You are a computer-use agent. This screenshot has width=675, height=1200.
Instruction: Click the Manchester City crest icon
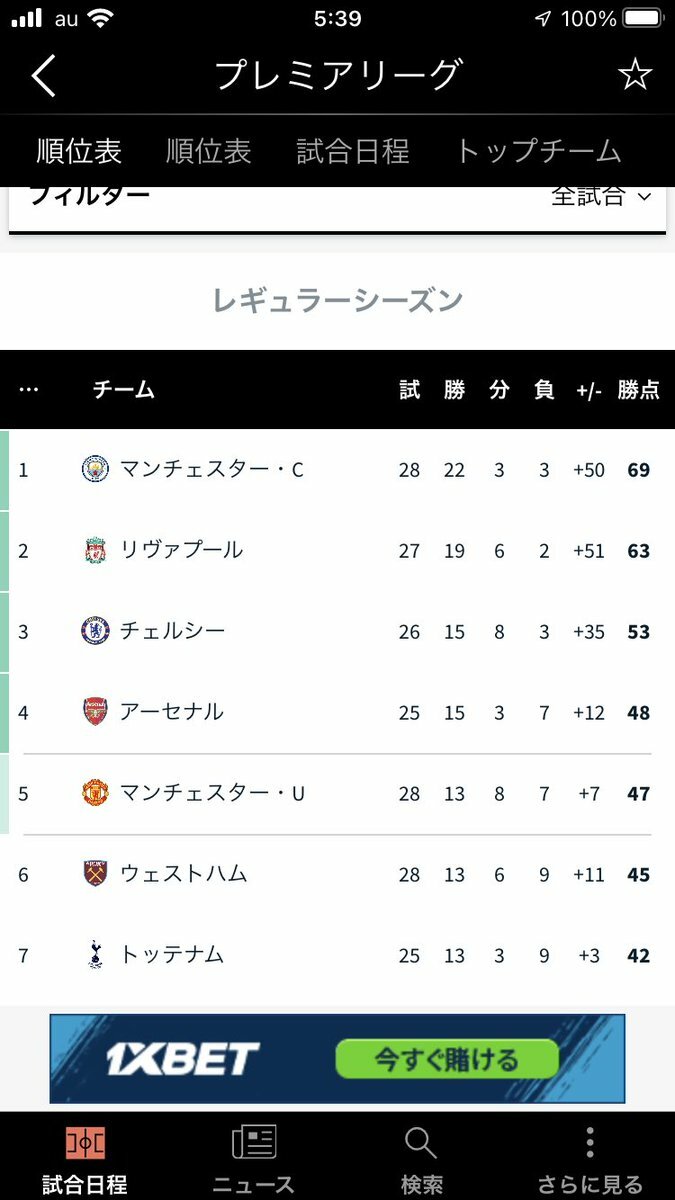95,469
